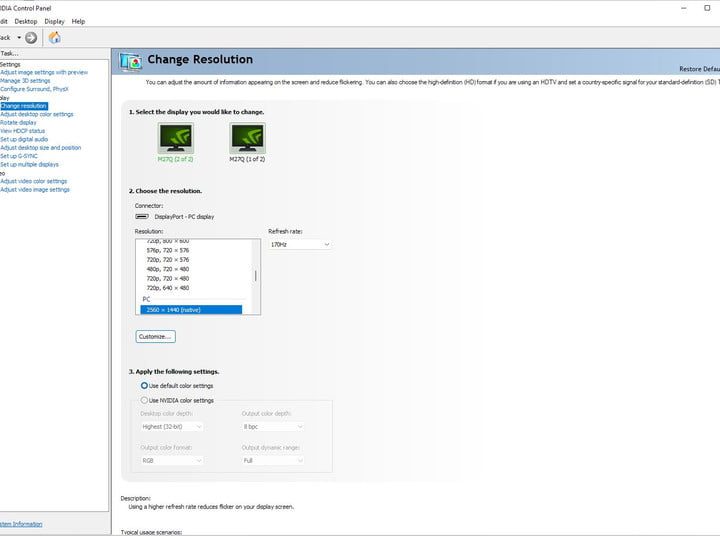
Task: Open the Display menu
Action: pyautogui.click(x=54, y=21)
